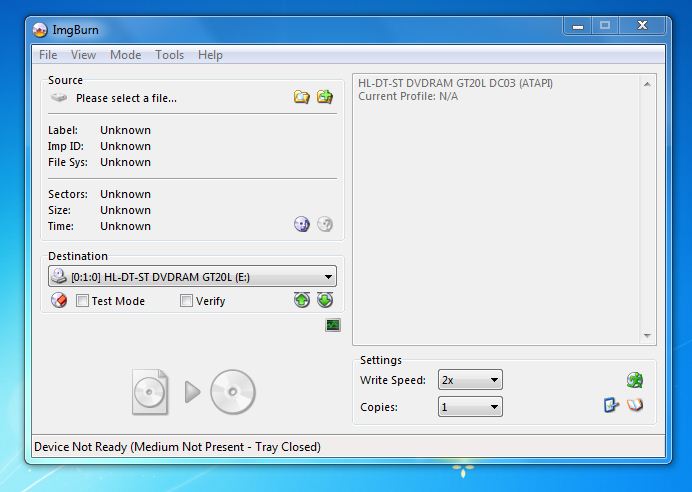Screen dimensions: 692x492
Task: Click the Imp ID value 'Unknown'
Action: click(x=125, y=146)
